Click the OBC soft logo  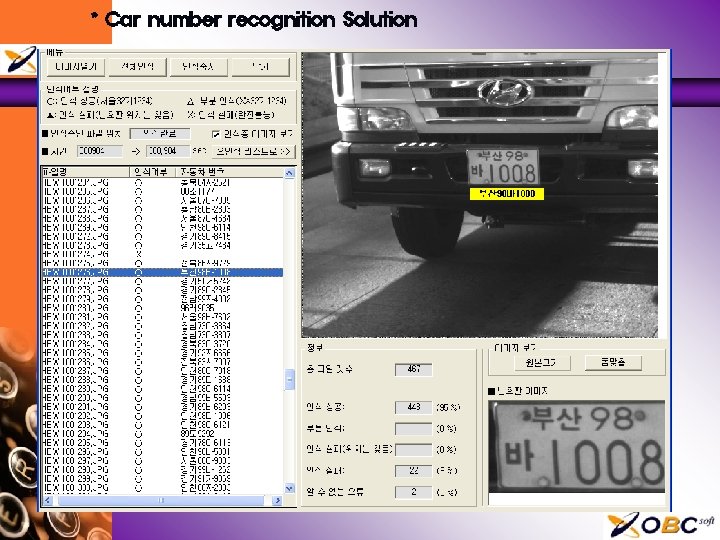661,525
